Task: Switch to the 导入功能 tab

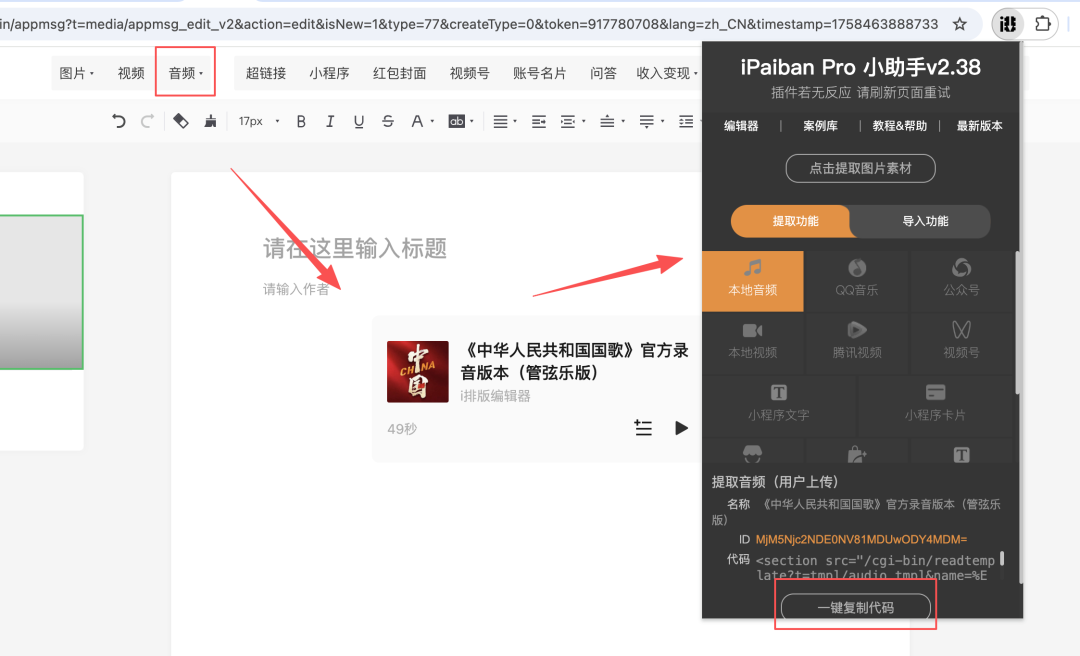Action: (925, 221)
